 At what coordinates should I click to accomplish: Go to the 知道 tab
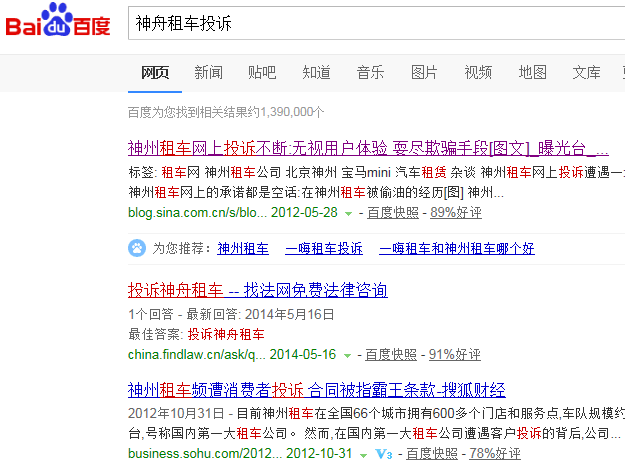(316, 73)
